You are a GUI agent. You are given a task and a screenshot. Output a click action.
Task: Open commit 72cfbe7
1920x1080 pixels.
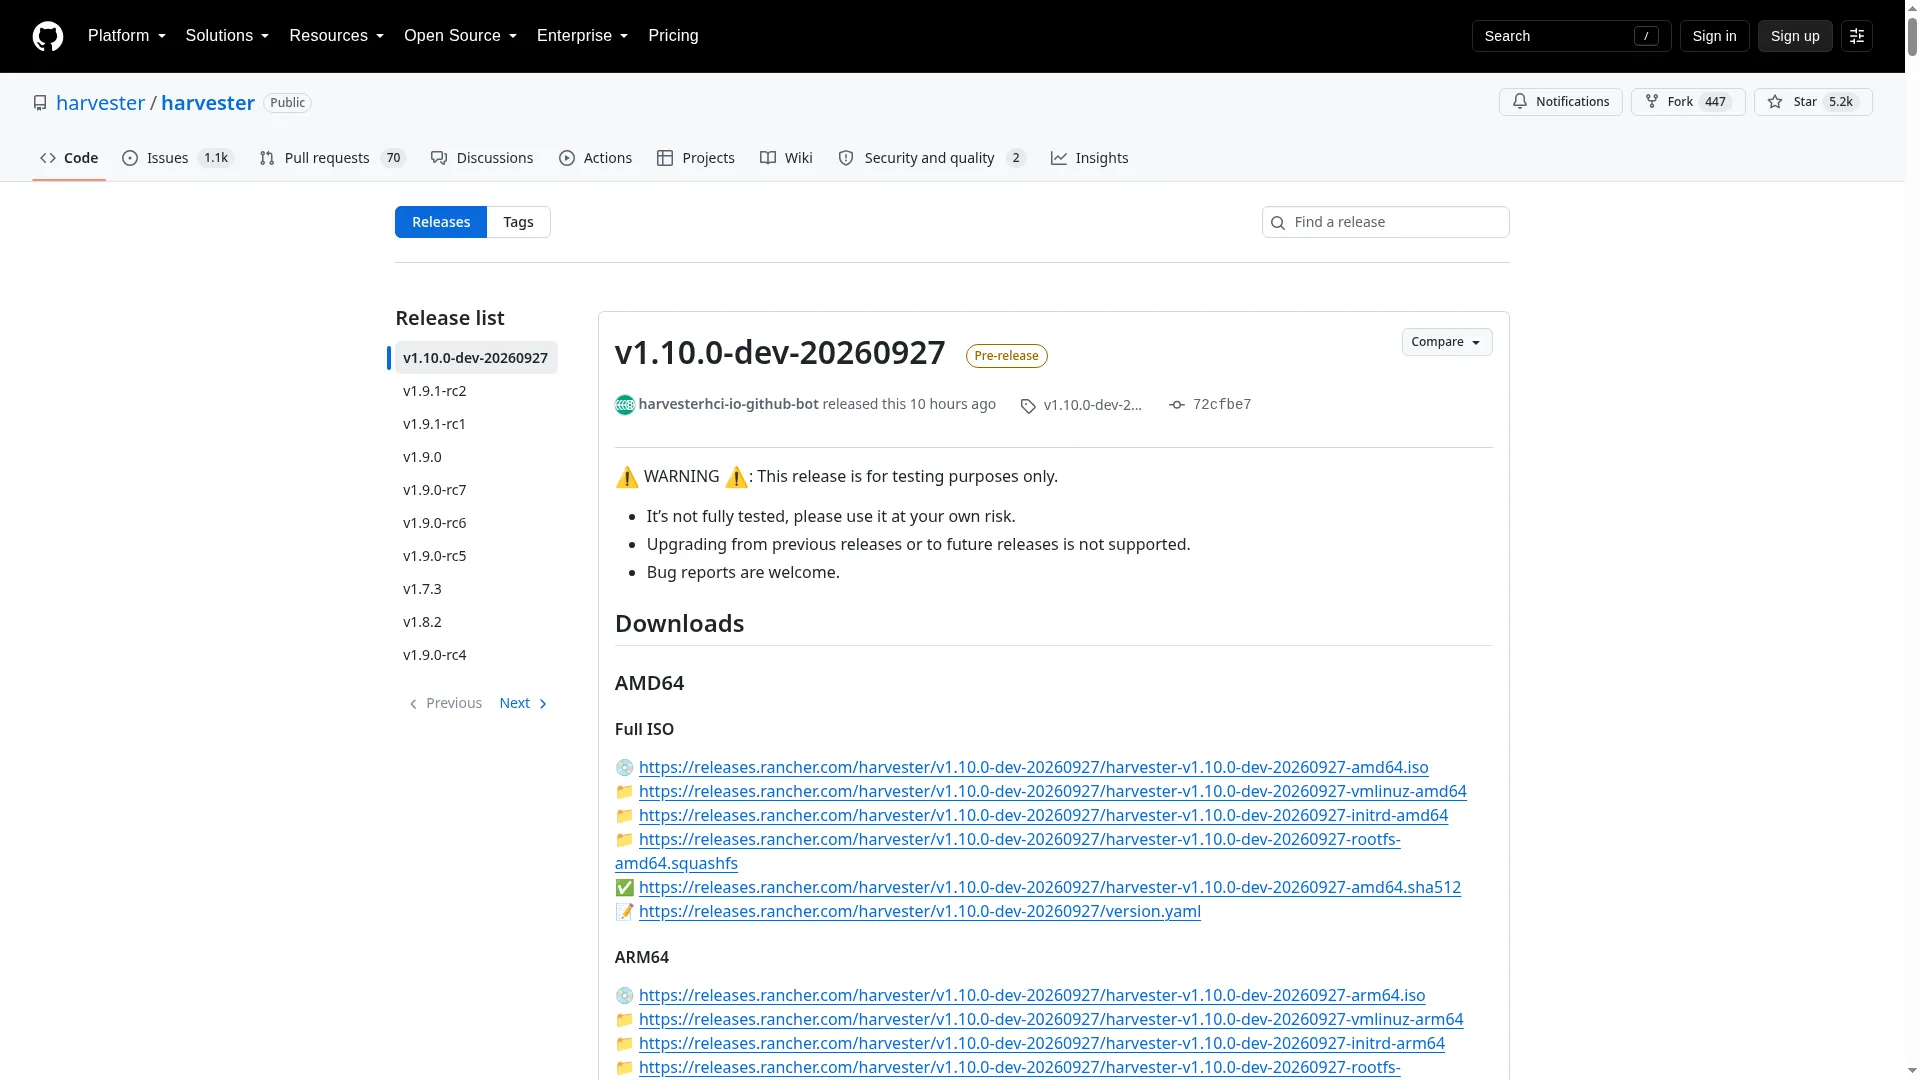pyautogui.click(x=1221, y=405)
